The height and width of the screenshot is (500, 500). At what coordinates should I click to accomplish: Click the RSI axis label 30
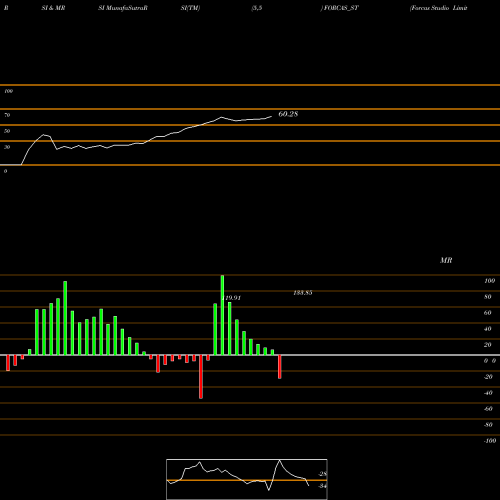[x=7, y=147]
